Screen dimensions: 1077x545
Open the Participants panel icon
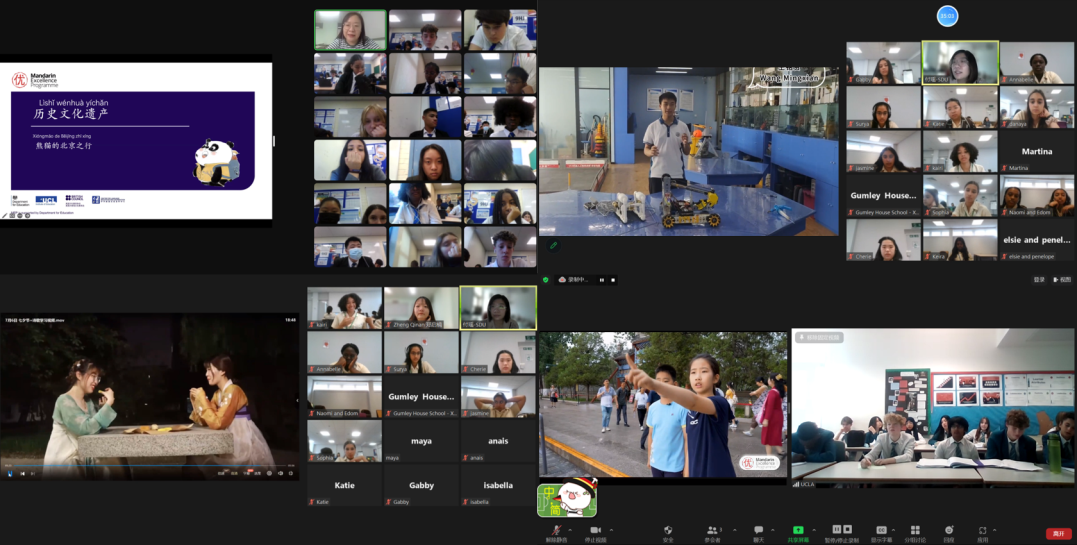[x=713, y=529]
